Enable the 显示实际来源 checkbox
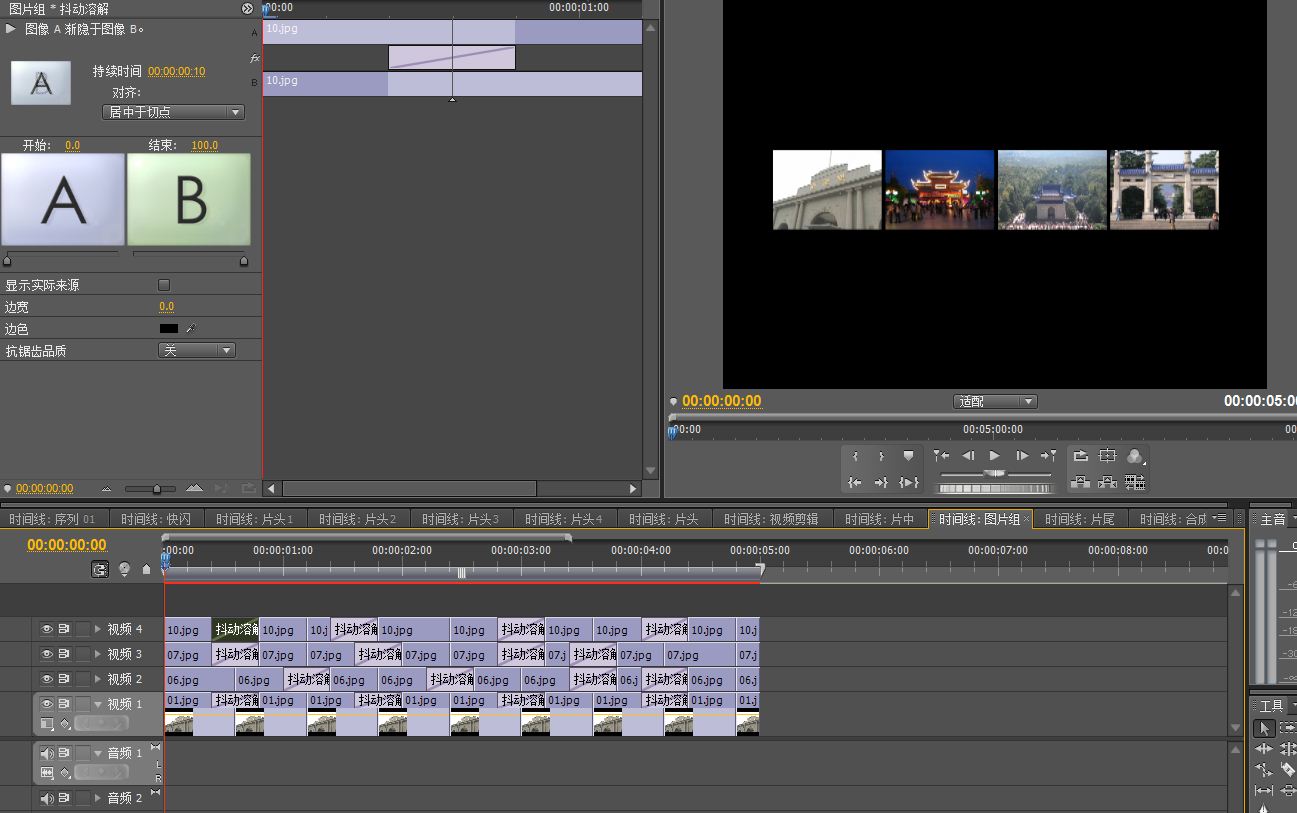The image size is (1297, 813). [164, 285]
